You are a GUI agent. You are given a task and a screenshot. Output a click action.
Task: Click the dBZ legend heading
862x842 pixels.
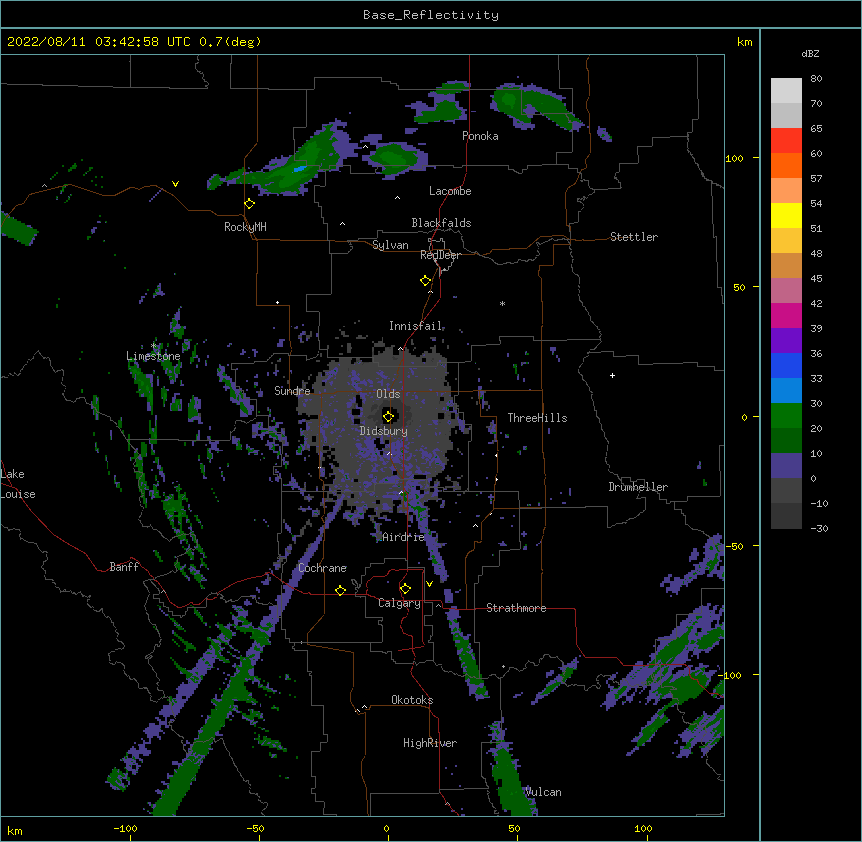[810, 53]
